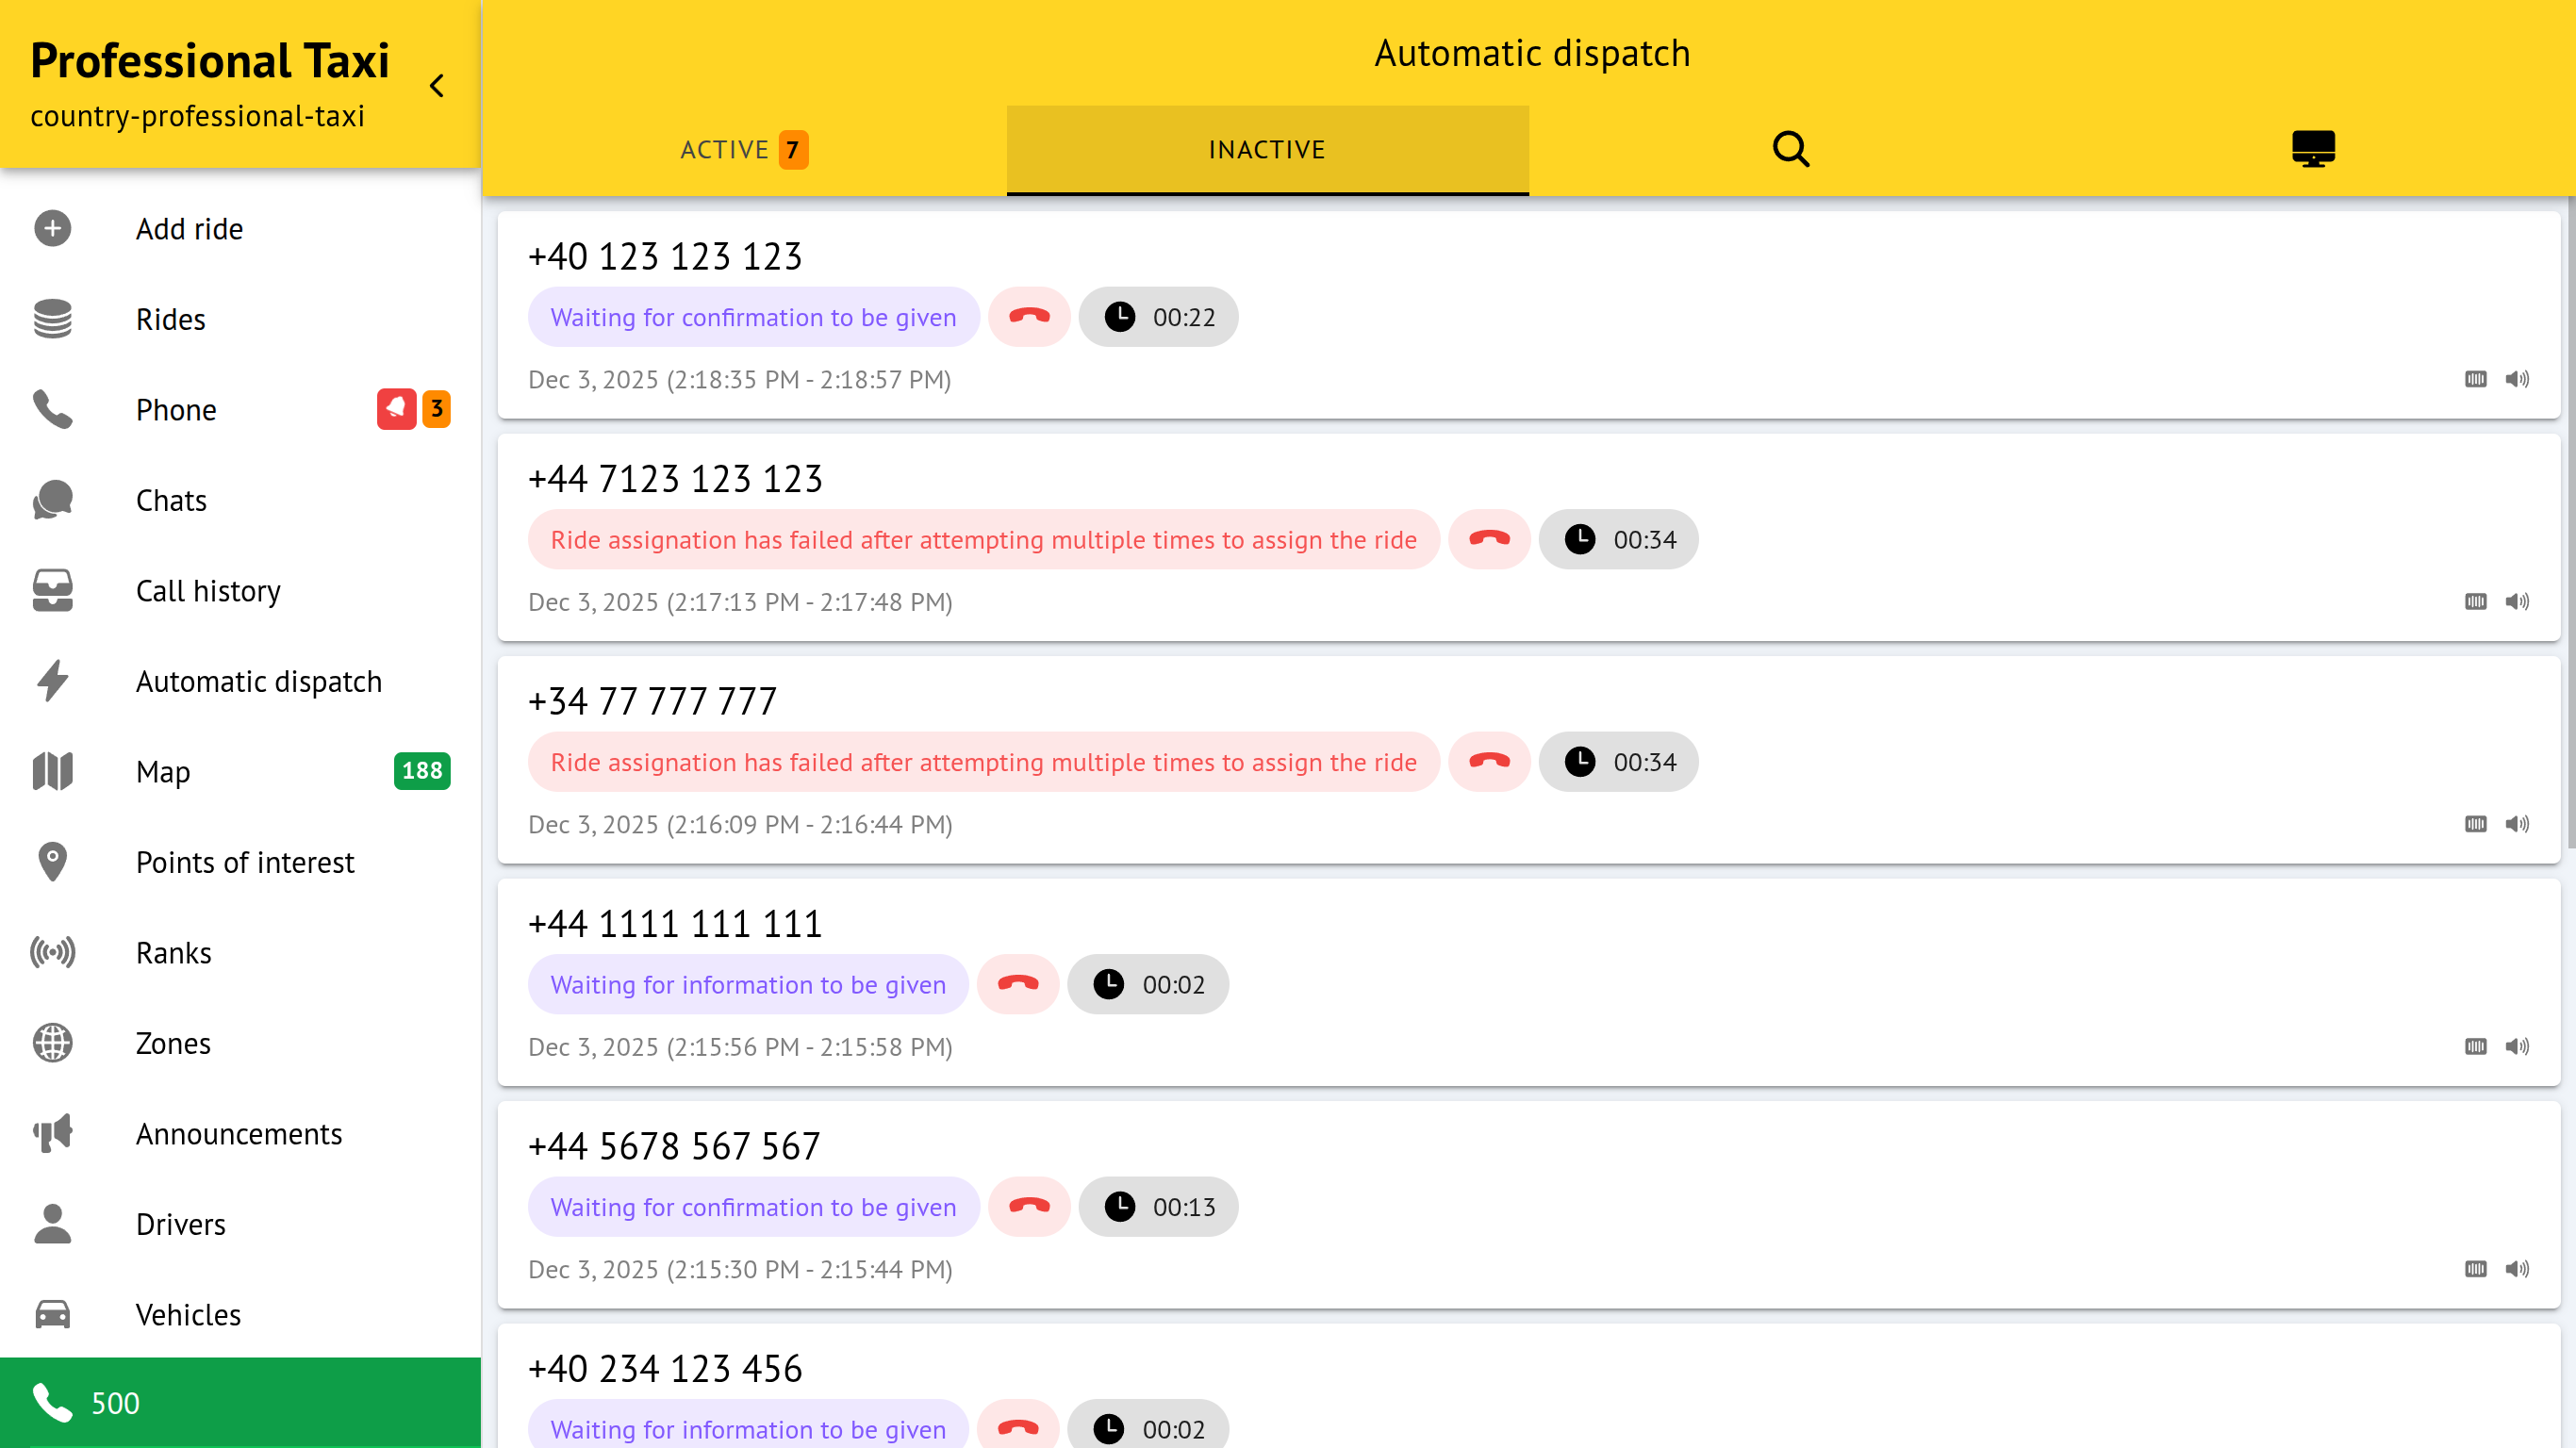Click the search magnifier icon

tap(1790, 149)
